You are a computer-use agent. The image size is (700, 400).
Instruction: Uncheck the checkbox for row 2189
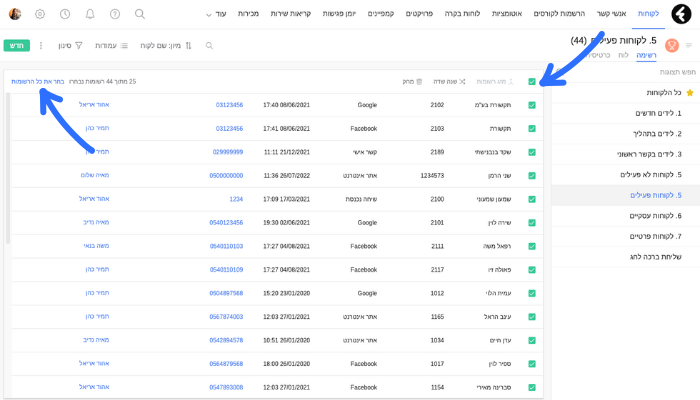(x=532, y=152)
